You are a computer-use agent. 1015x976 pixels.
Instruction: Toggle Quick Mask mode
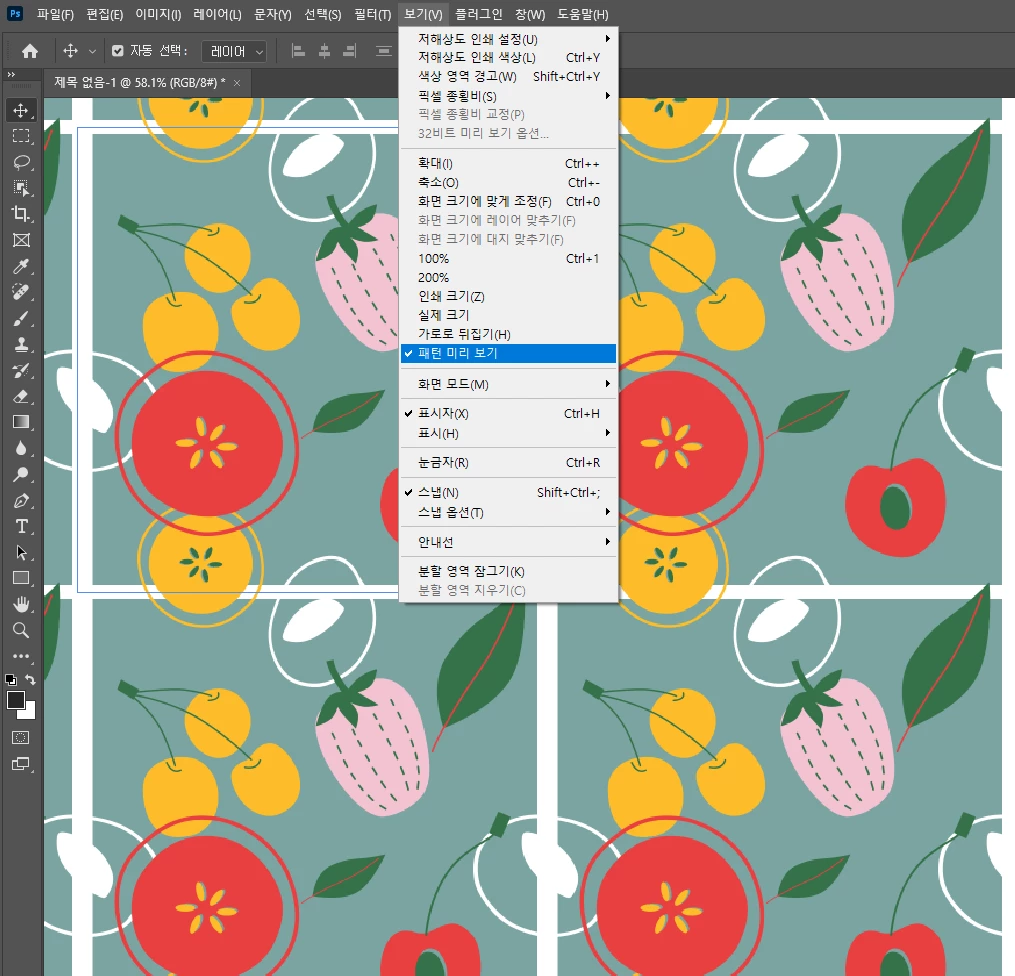[x=21, y=737]
